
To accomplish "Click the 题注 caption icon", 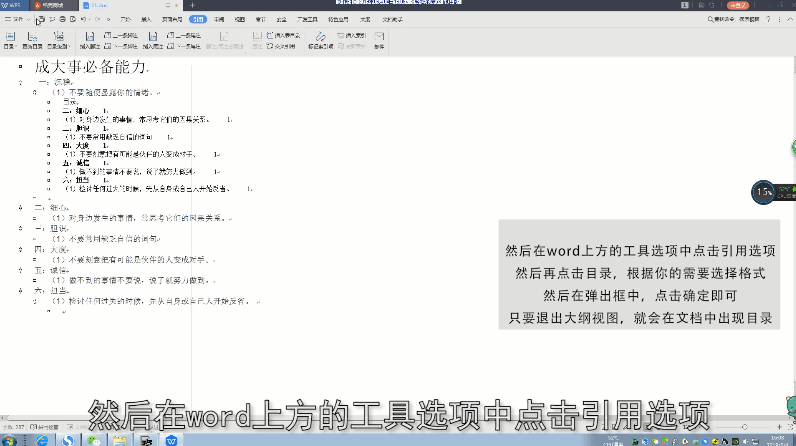I will pyautogui.click(x=258, y=38).
